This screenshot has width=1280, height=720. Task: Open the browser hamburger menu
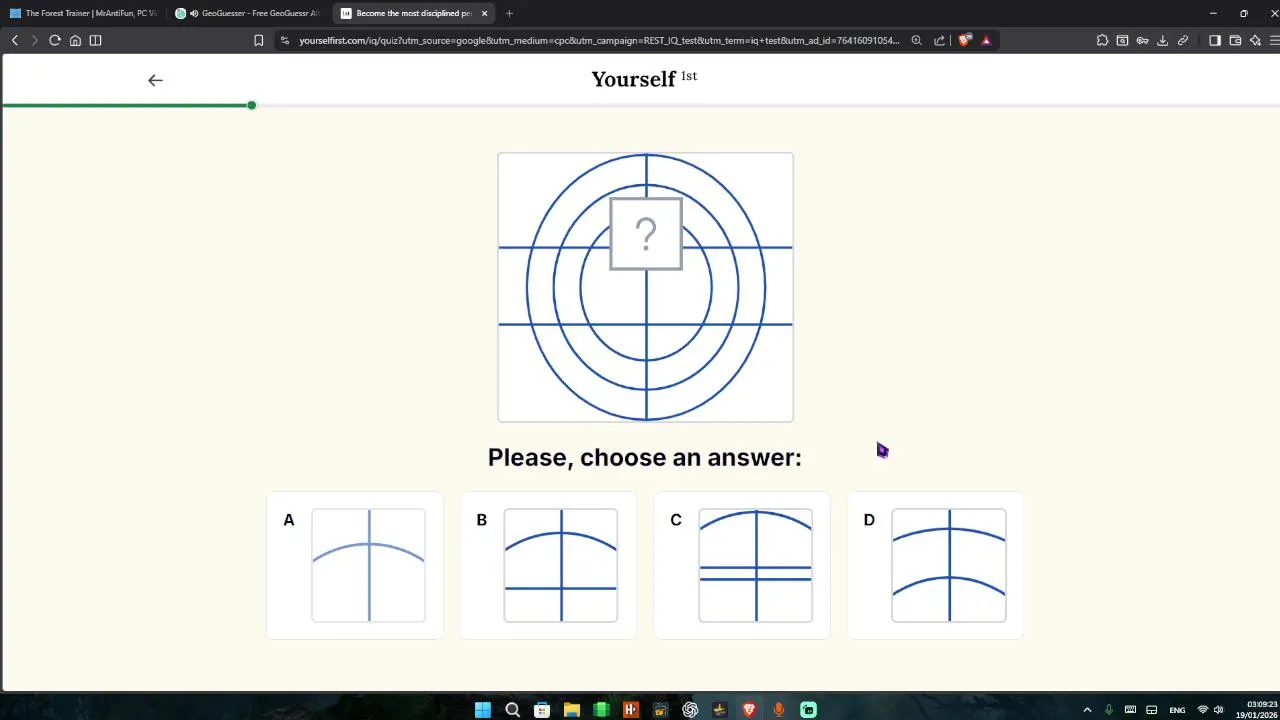point(1275,40)
